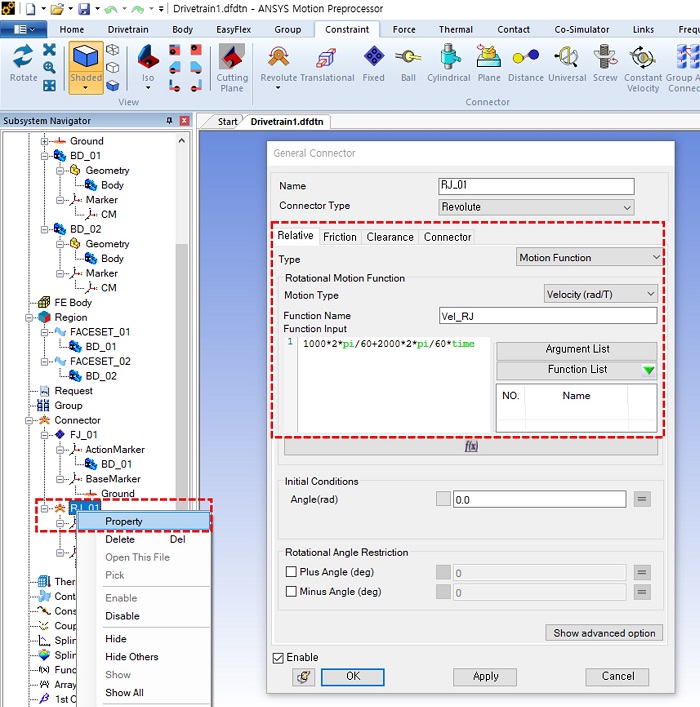Click the Apply button

pos(485,677)
